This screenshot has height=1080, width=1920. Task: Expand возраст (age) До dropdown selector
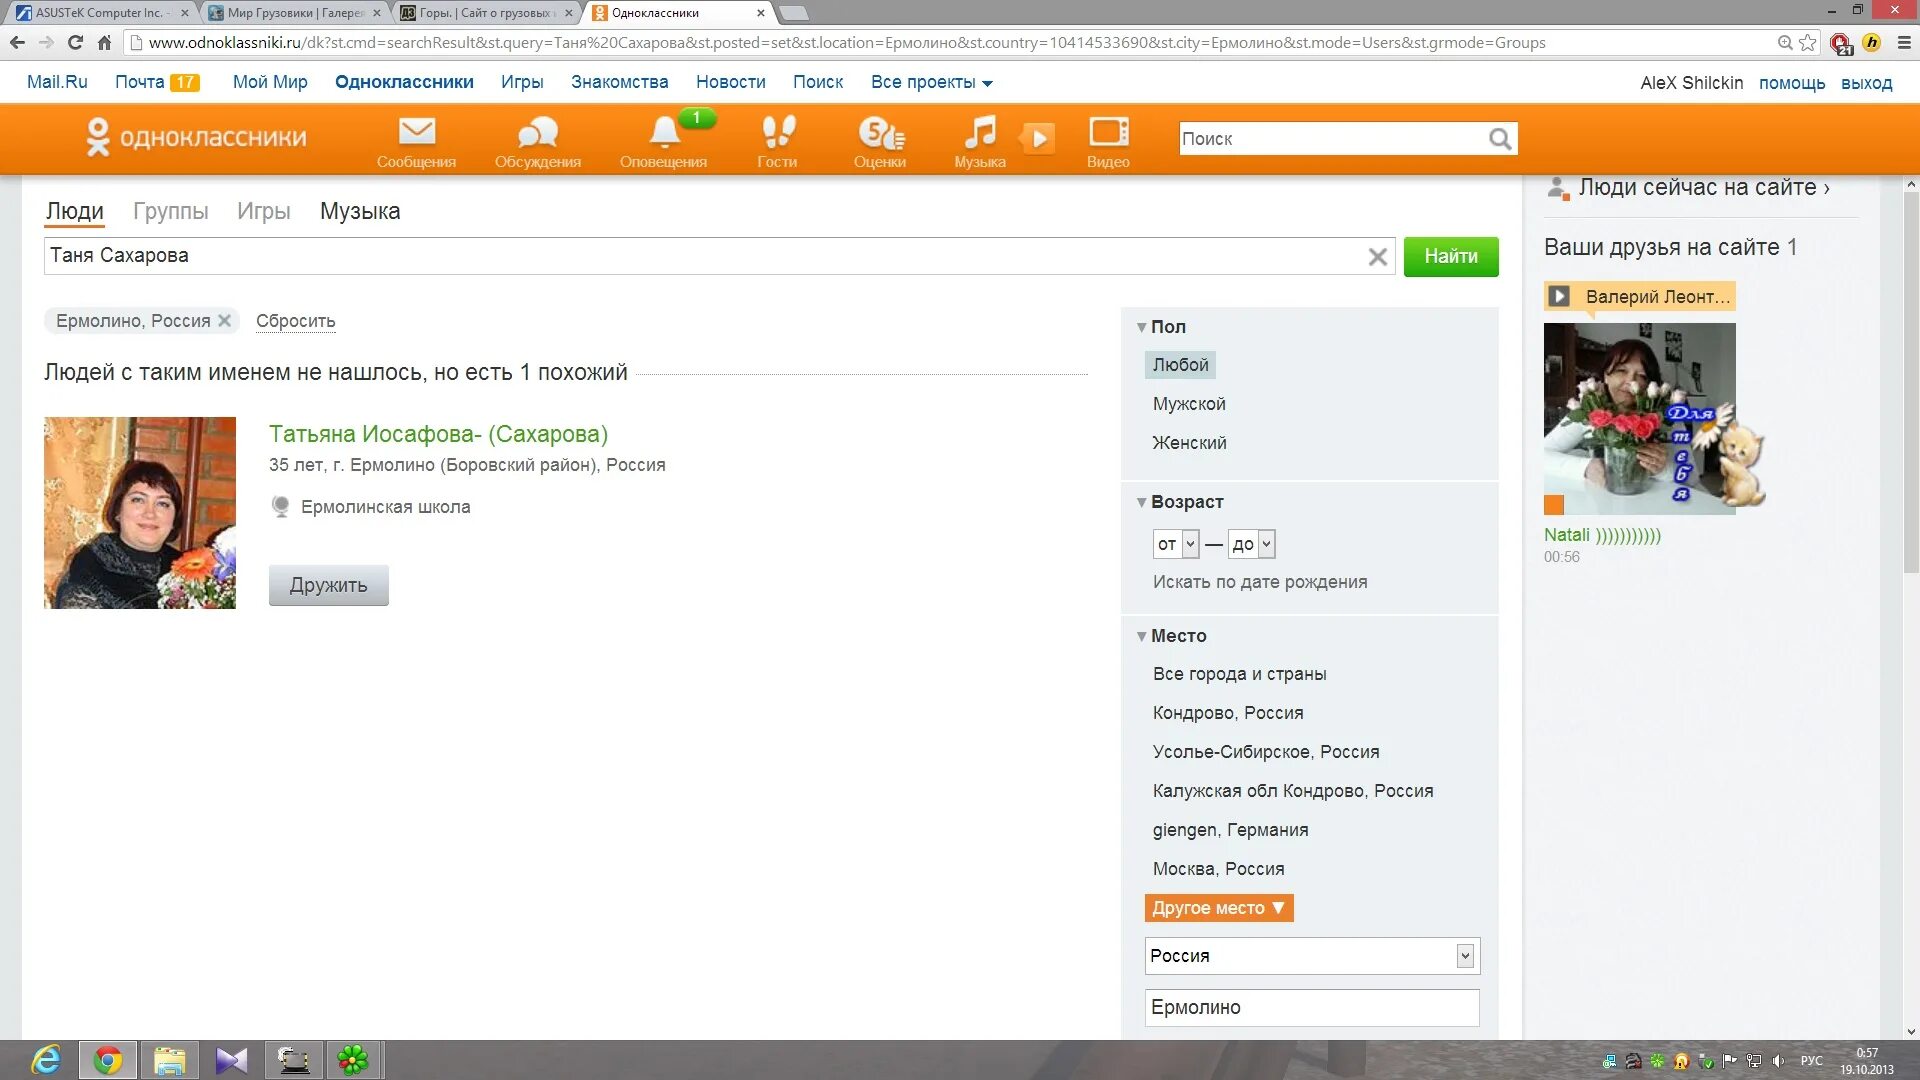[x=1262, y=543]
